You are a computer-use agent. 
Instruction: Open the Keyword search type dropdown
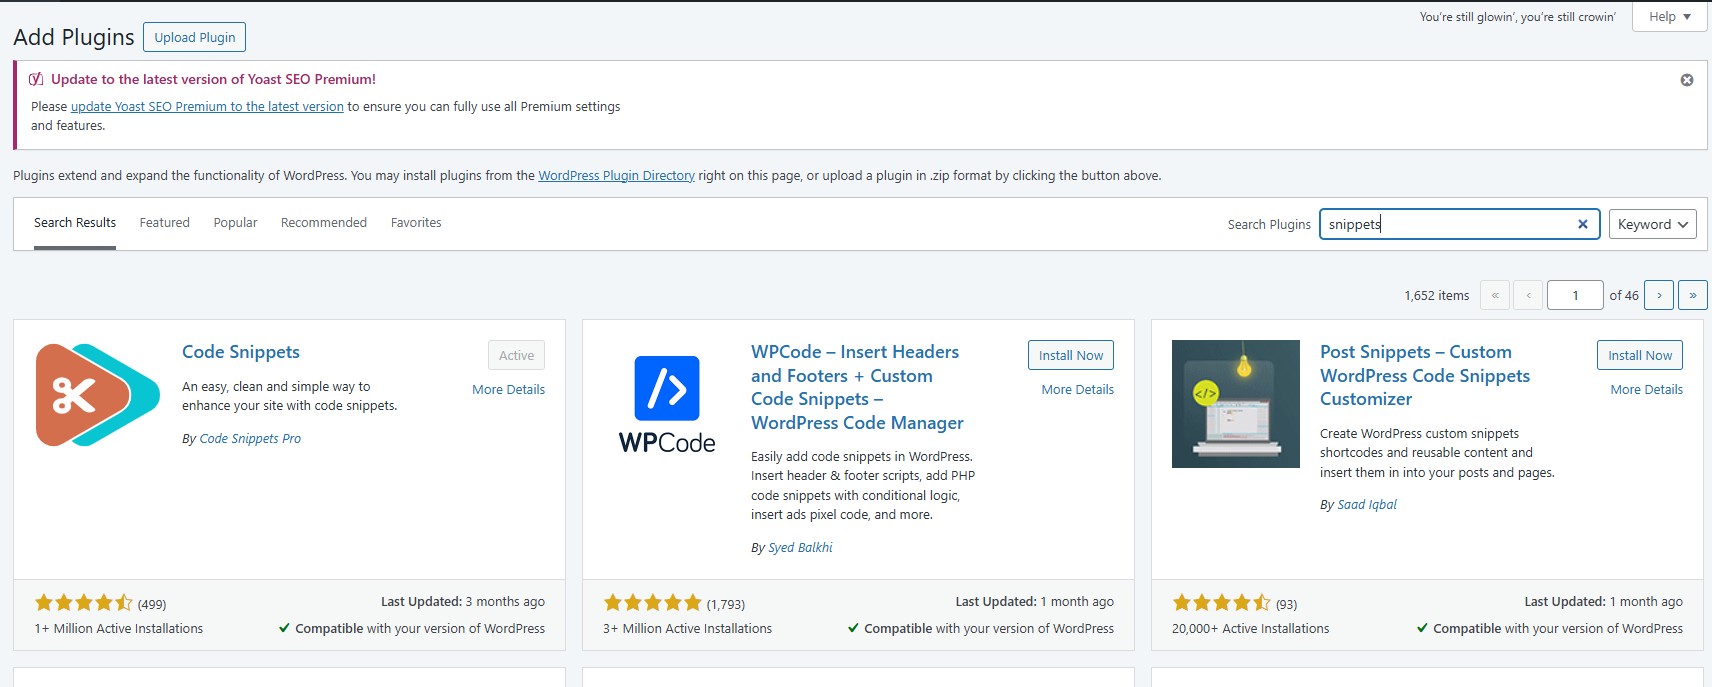pos(1653,224)
